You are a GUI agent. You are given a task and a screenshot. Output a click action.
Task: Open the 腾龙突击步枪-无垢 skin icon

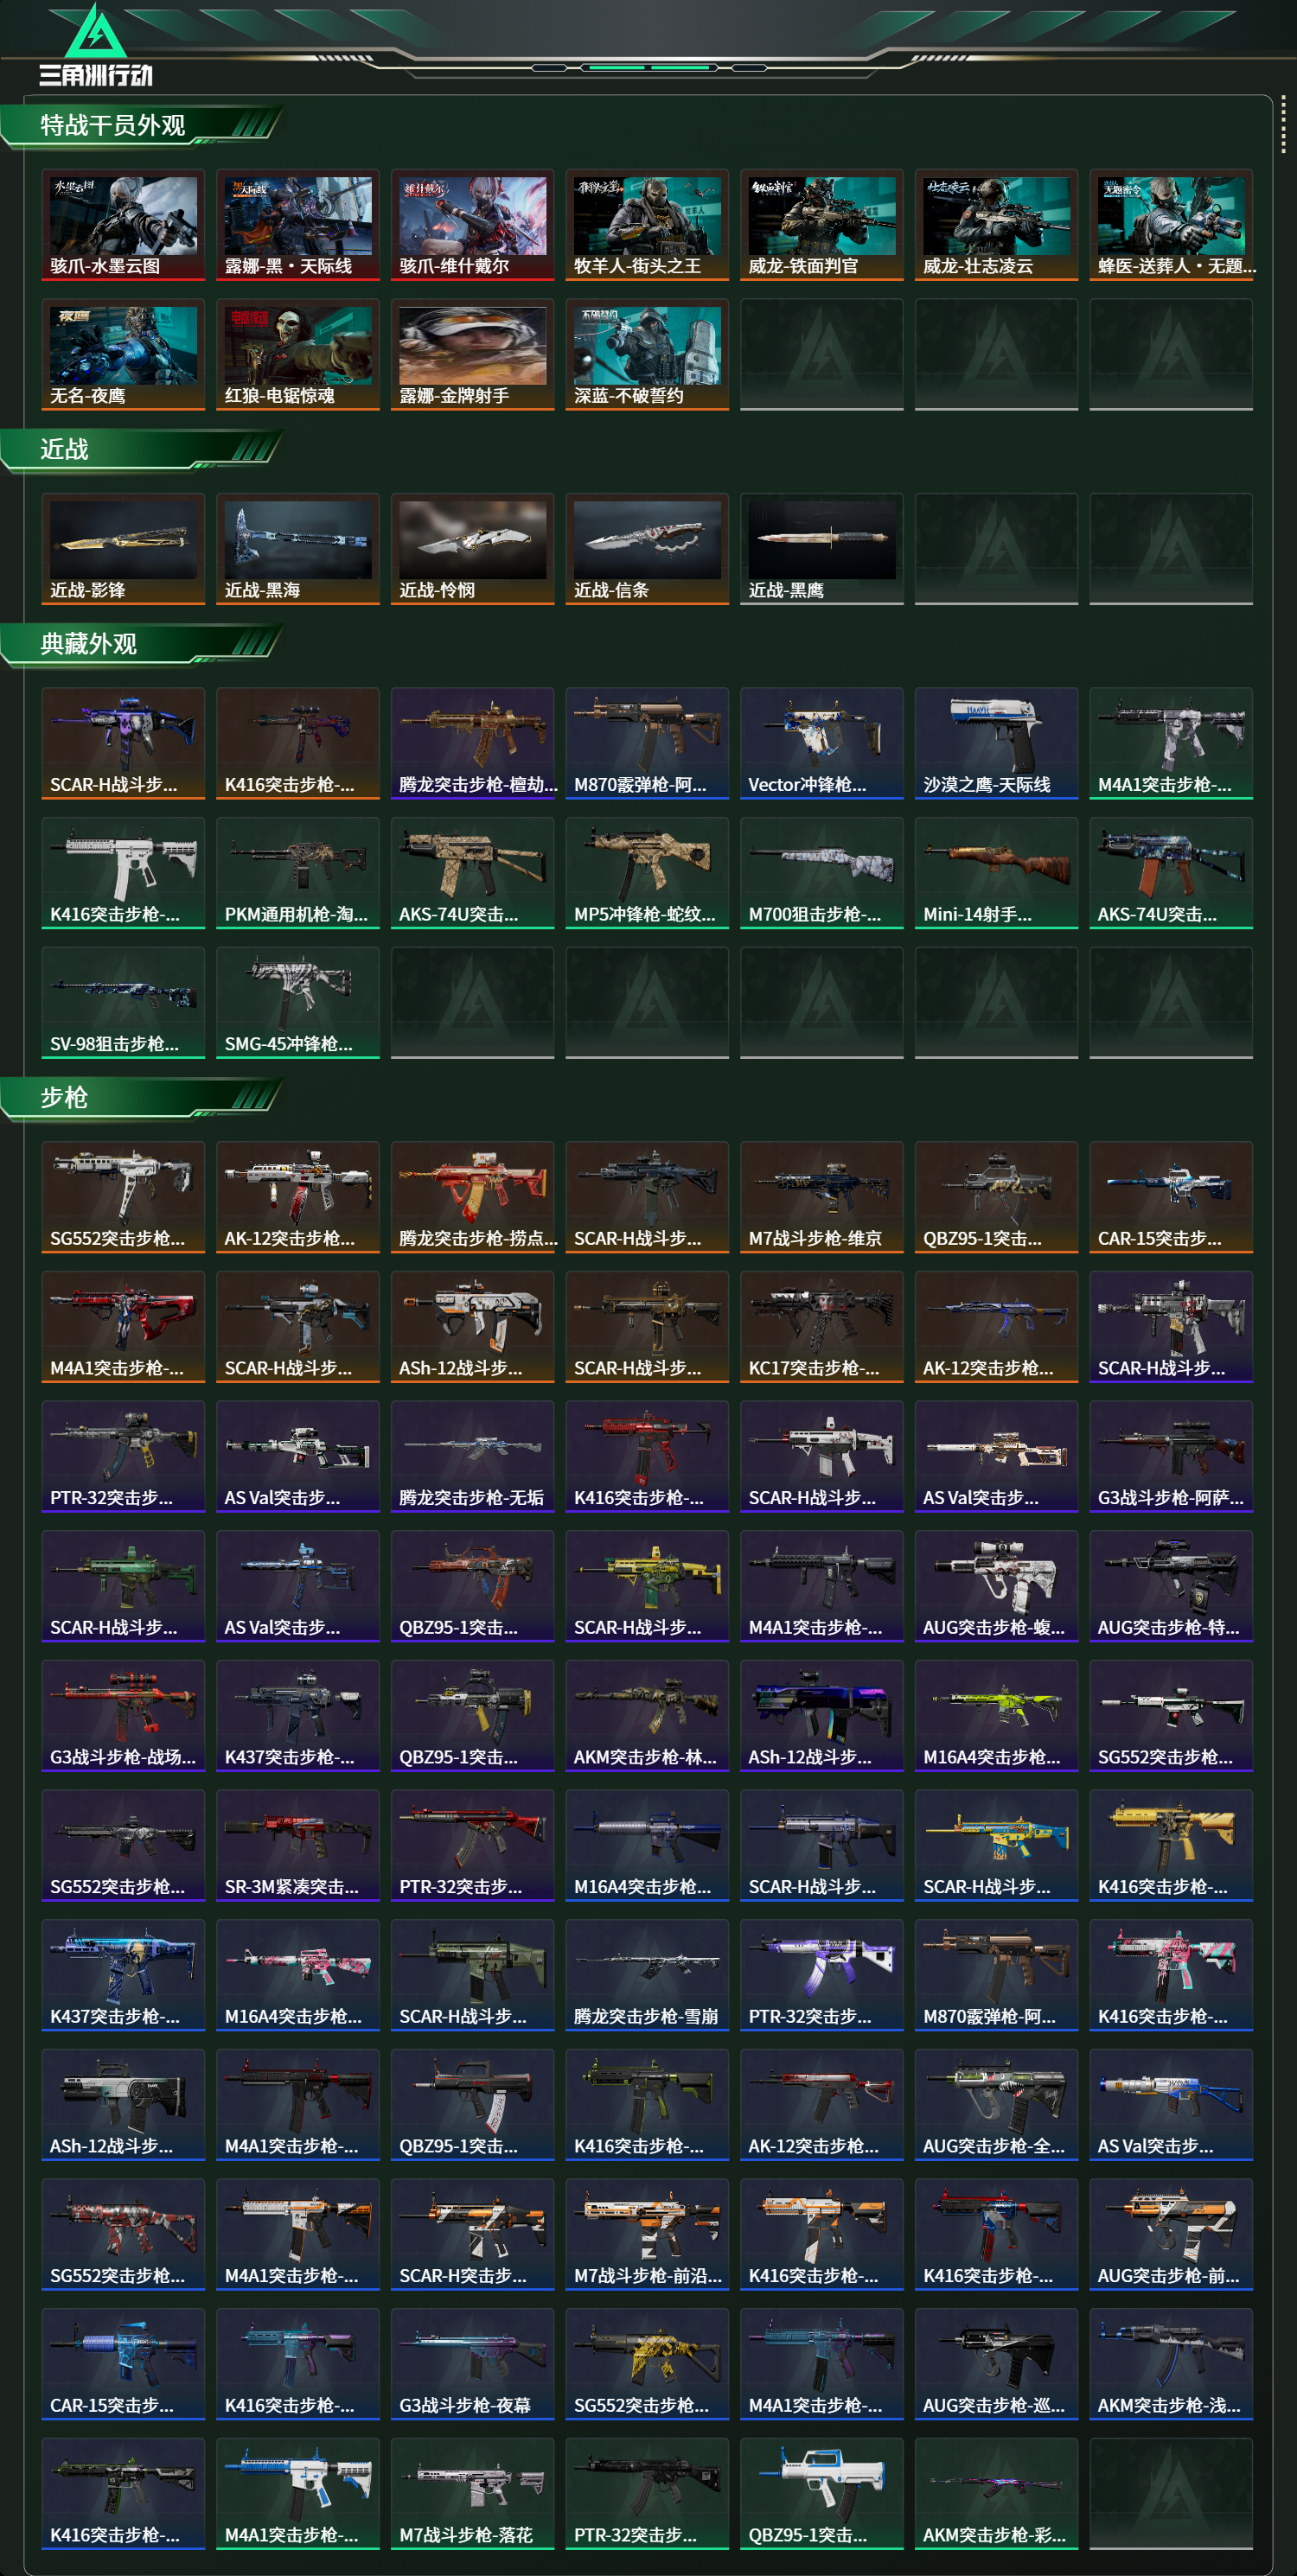[x=472, y=1456]
